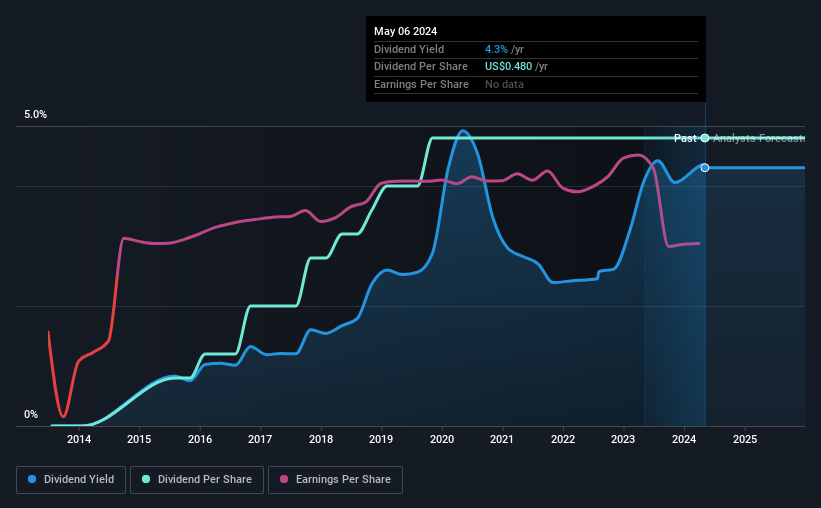Click the 4.3% dividend yield value
The image size is (821, 508).
(x=496, y=49)
